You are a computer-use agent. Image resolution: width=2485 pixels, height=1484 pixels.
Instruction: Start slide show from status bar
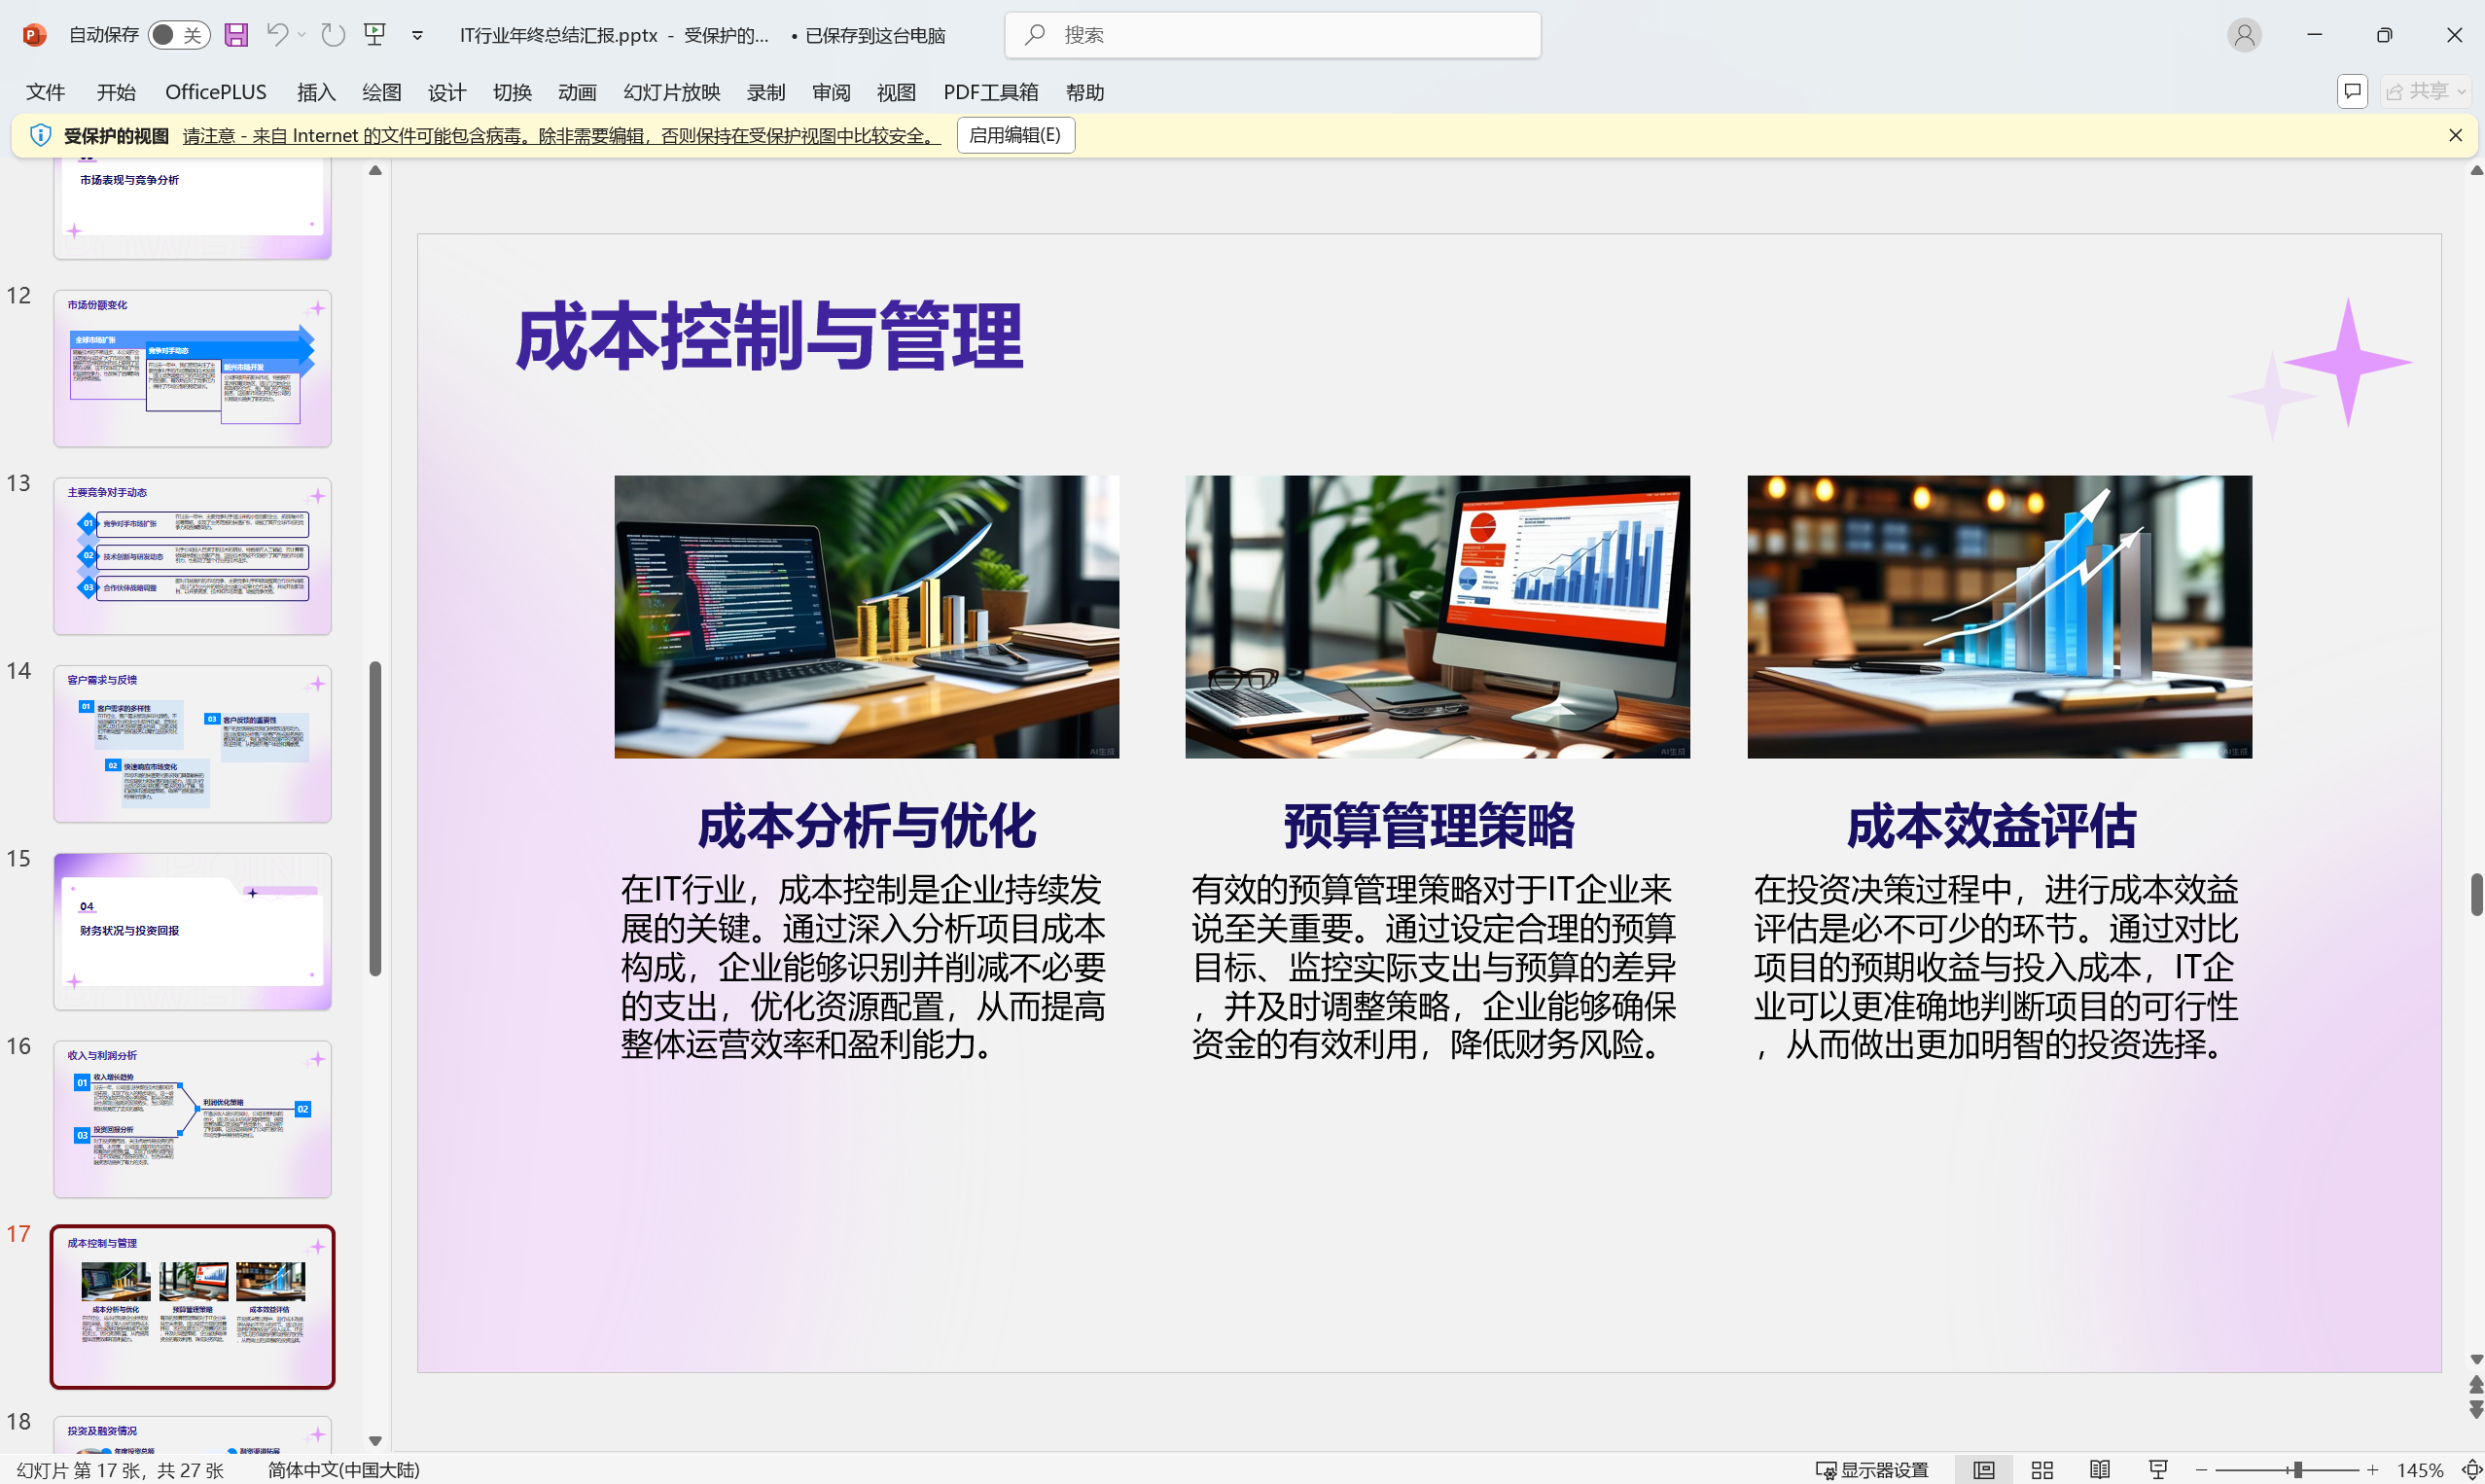coord(2158,1470)
